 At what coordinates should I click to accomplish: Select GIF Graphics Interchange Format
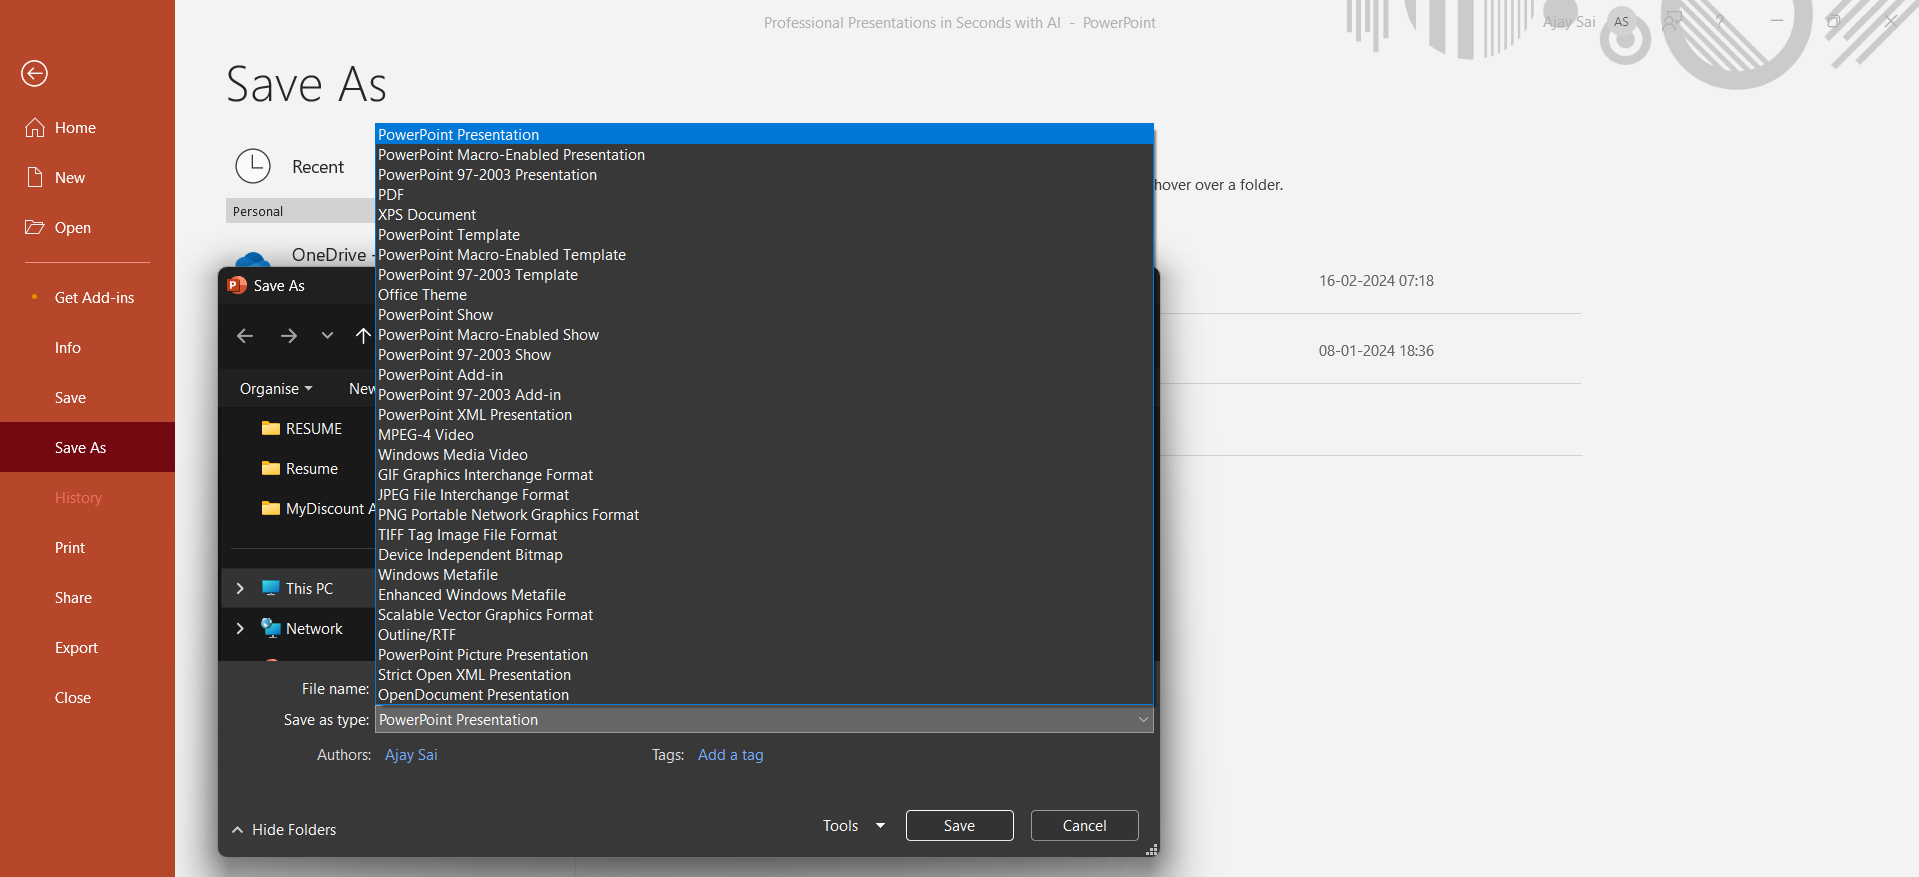pos(764,475)
